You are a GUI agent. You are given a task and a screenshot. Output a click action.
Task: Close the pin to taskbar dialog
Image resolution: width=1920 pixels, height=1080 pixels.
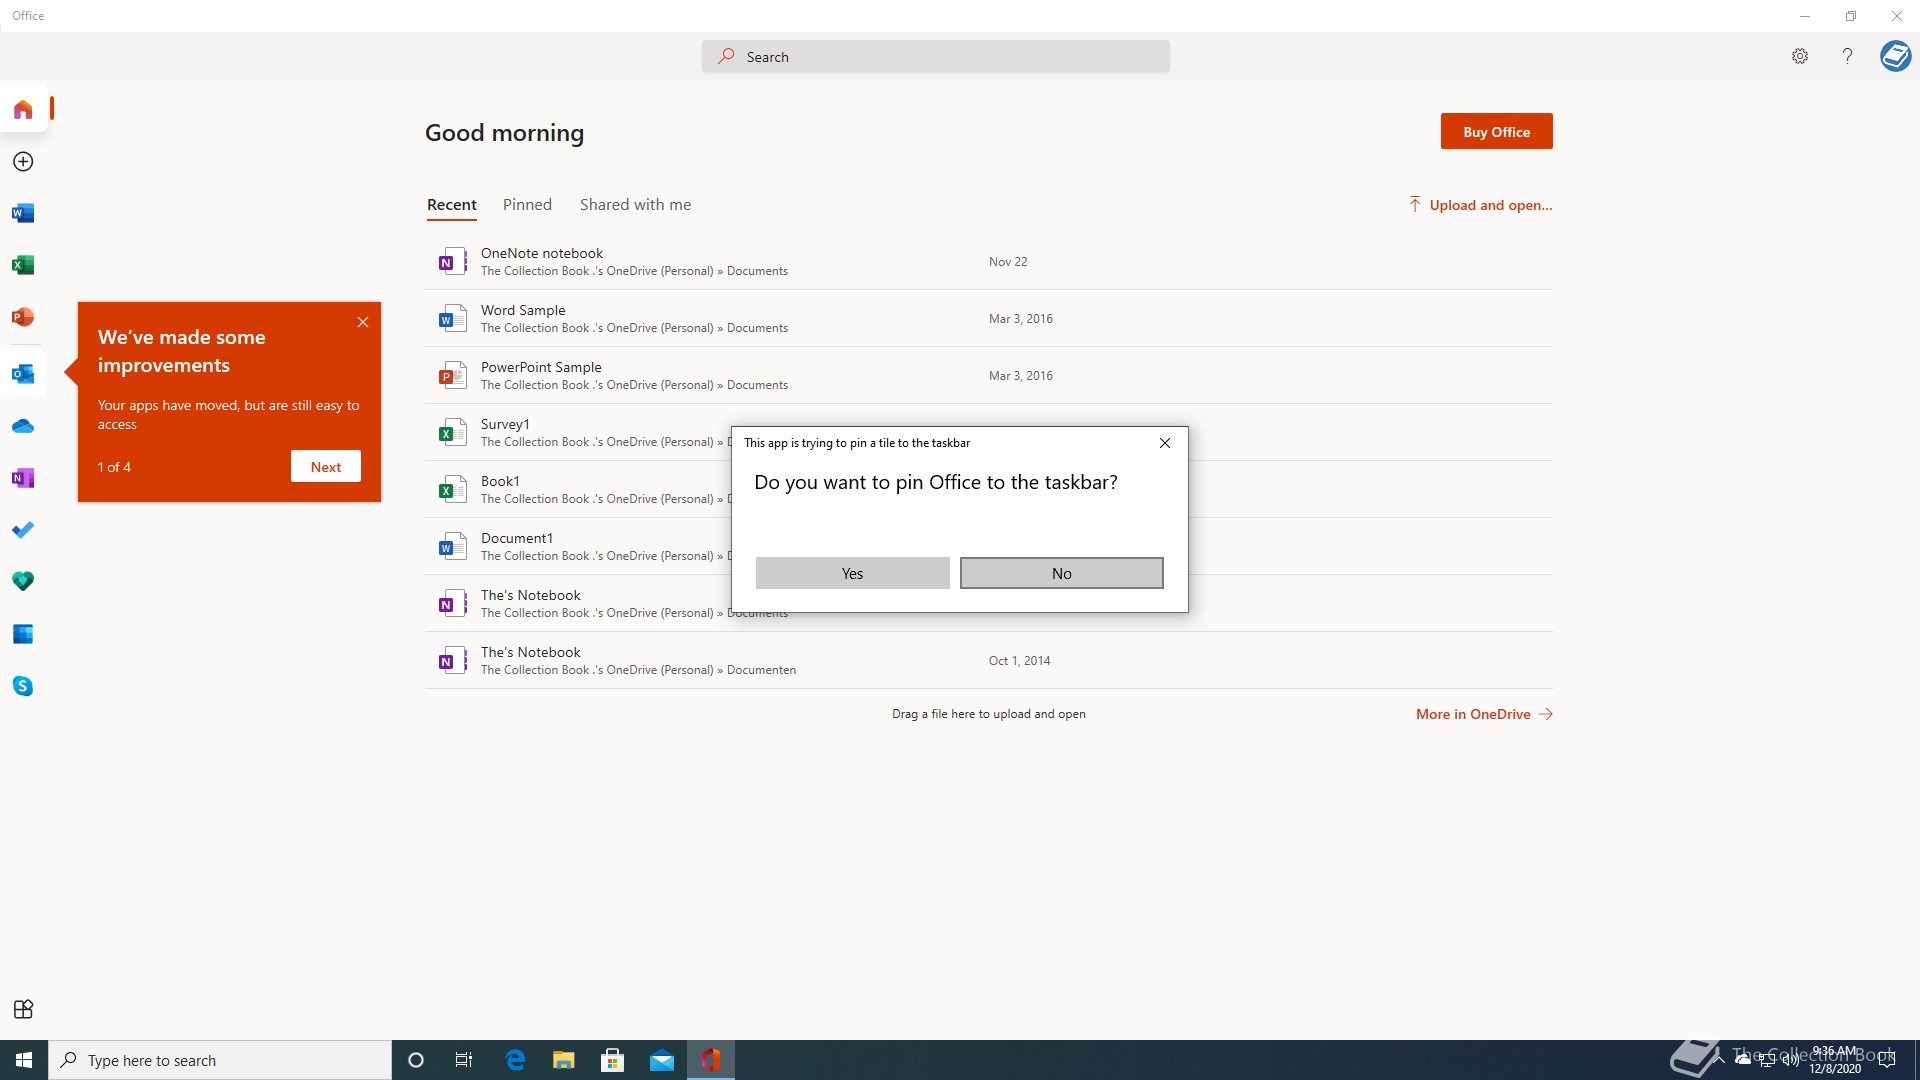pyautogui.click(x=1165, y=443)
